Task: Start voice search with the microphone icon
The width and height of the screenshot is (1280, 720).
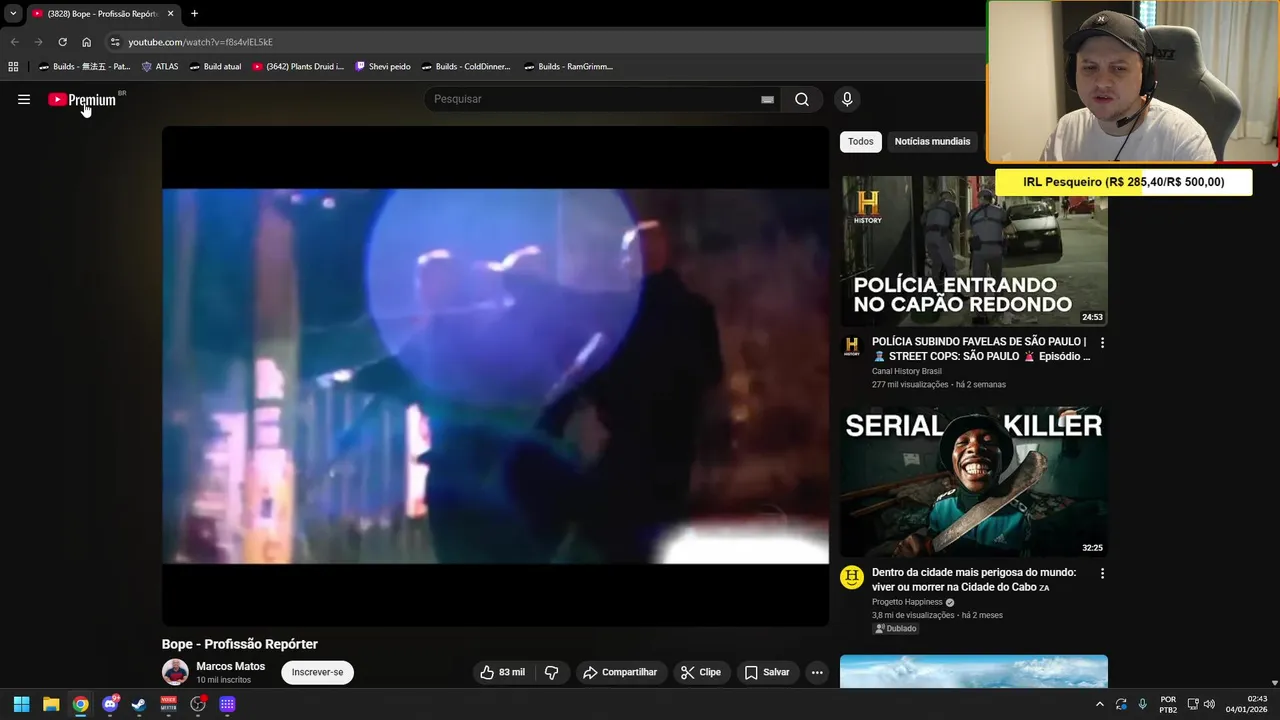Action: (x=847, y=99)
